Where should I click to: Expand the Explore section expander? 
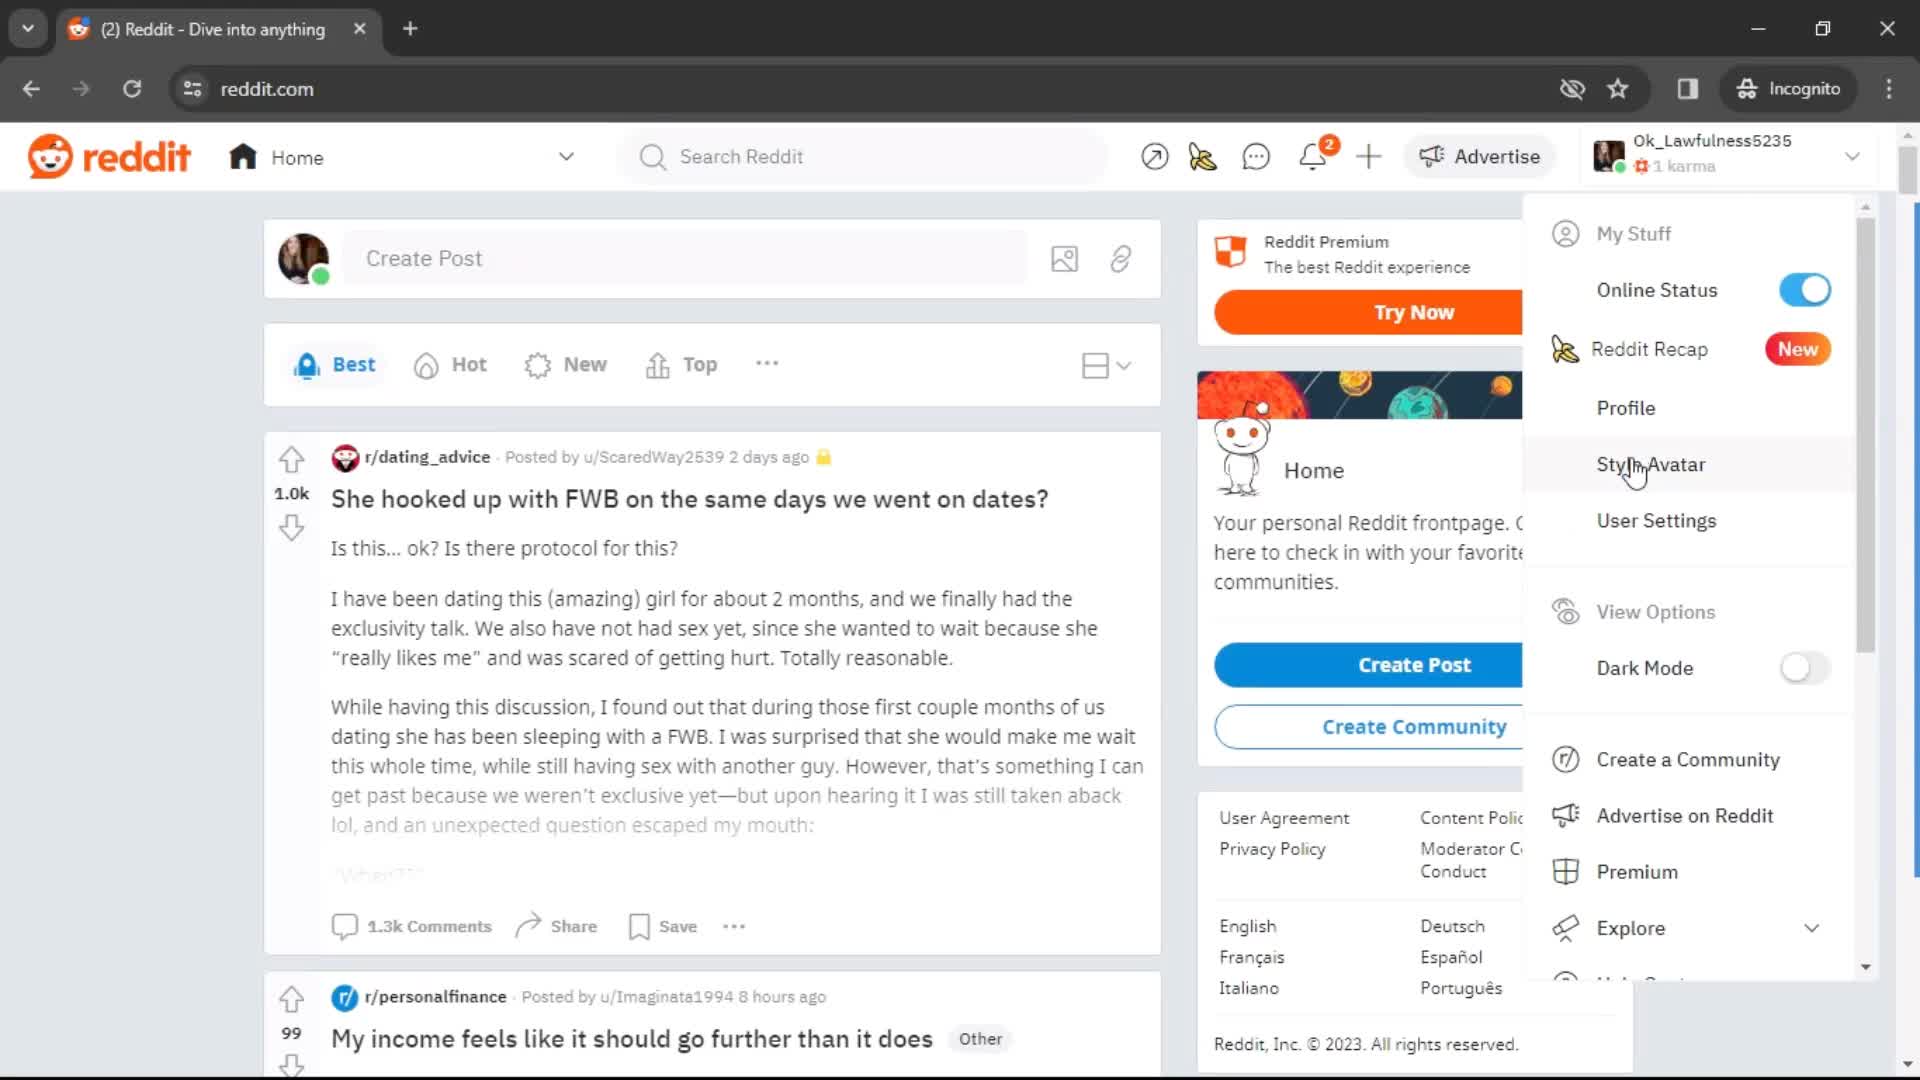coord(1812,928)
